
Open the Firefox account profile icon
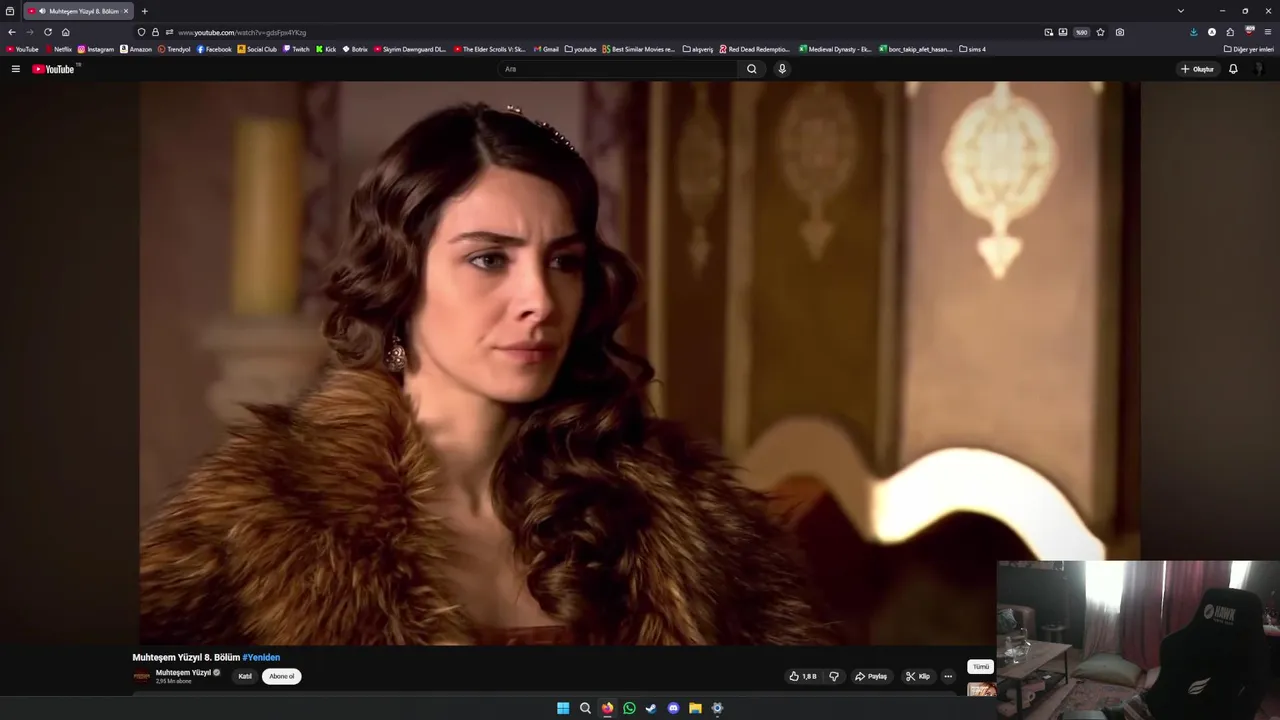tap(1212, 32)
